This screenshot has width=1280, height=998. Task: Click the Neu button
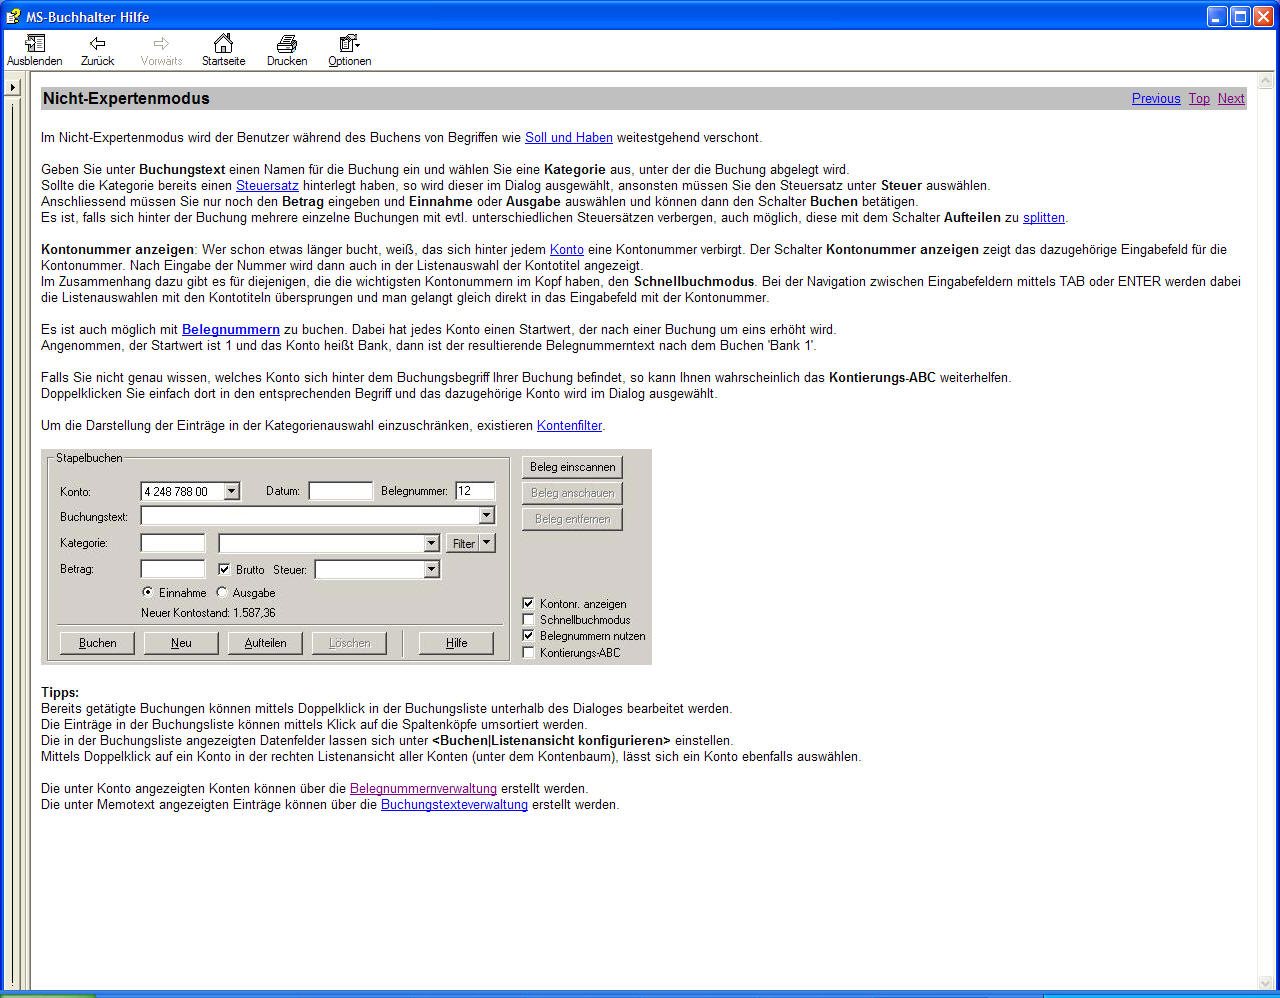[x=181, y=643]
